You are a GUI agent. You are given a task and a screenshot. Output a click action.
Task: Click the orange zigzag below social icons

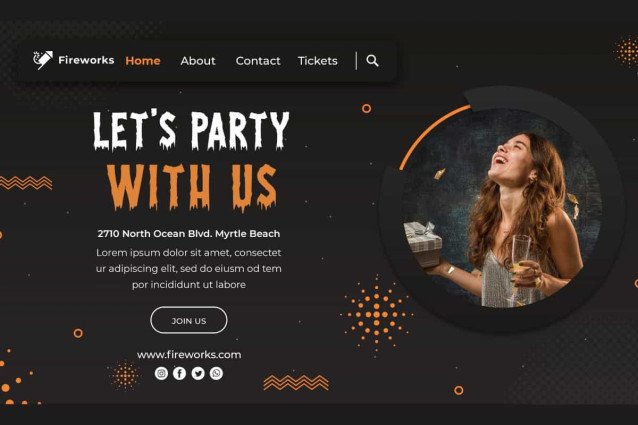(x=296, y=383)
